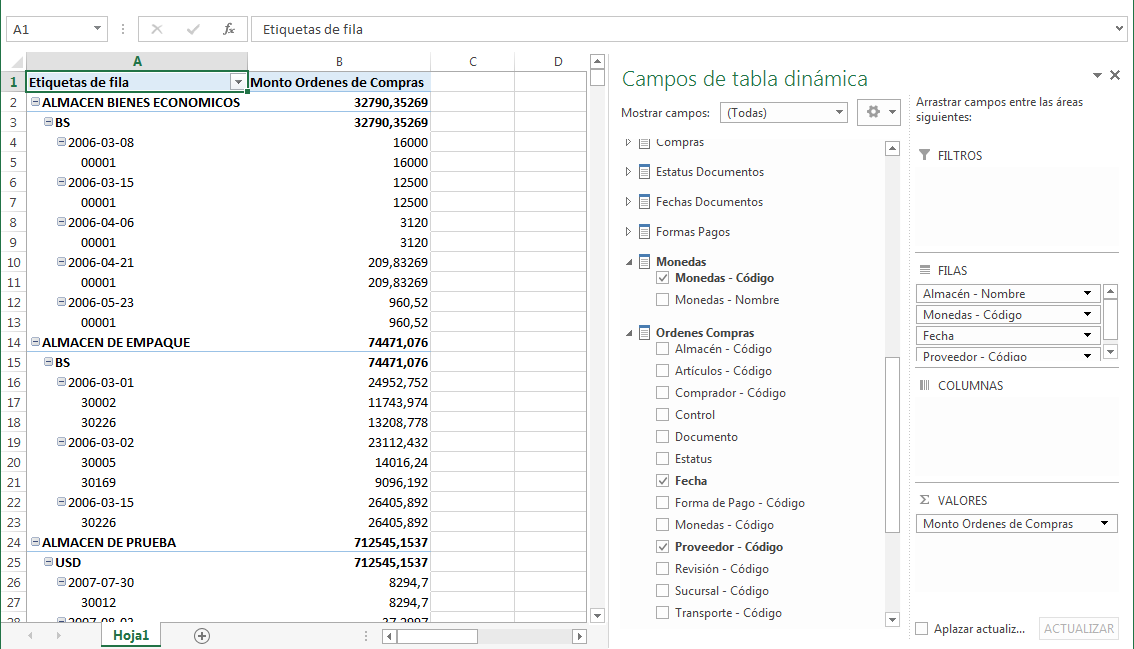
Task: Click the filter funnel icon beside FILTROS
Action: point(925,155)
